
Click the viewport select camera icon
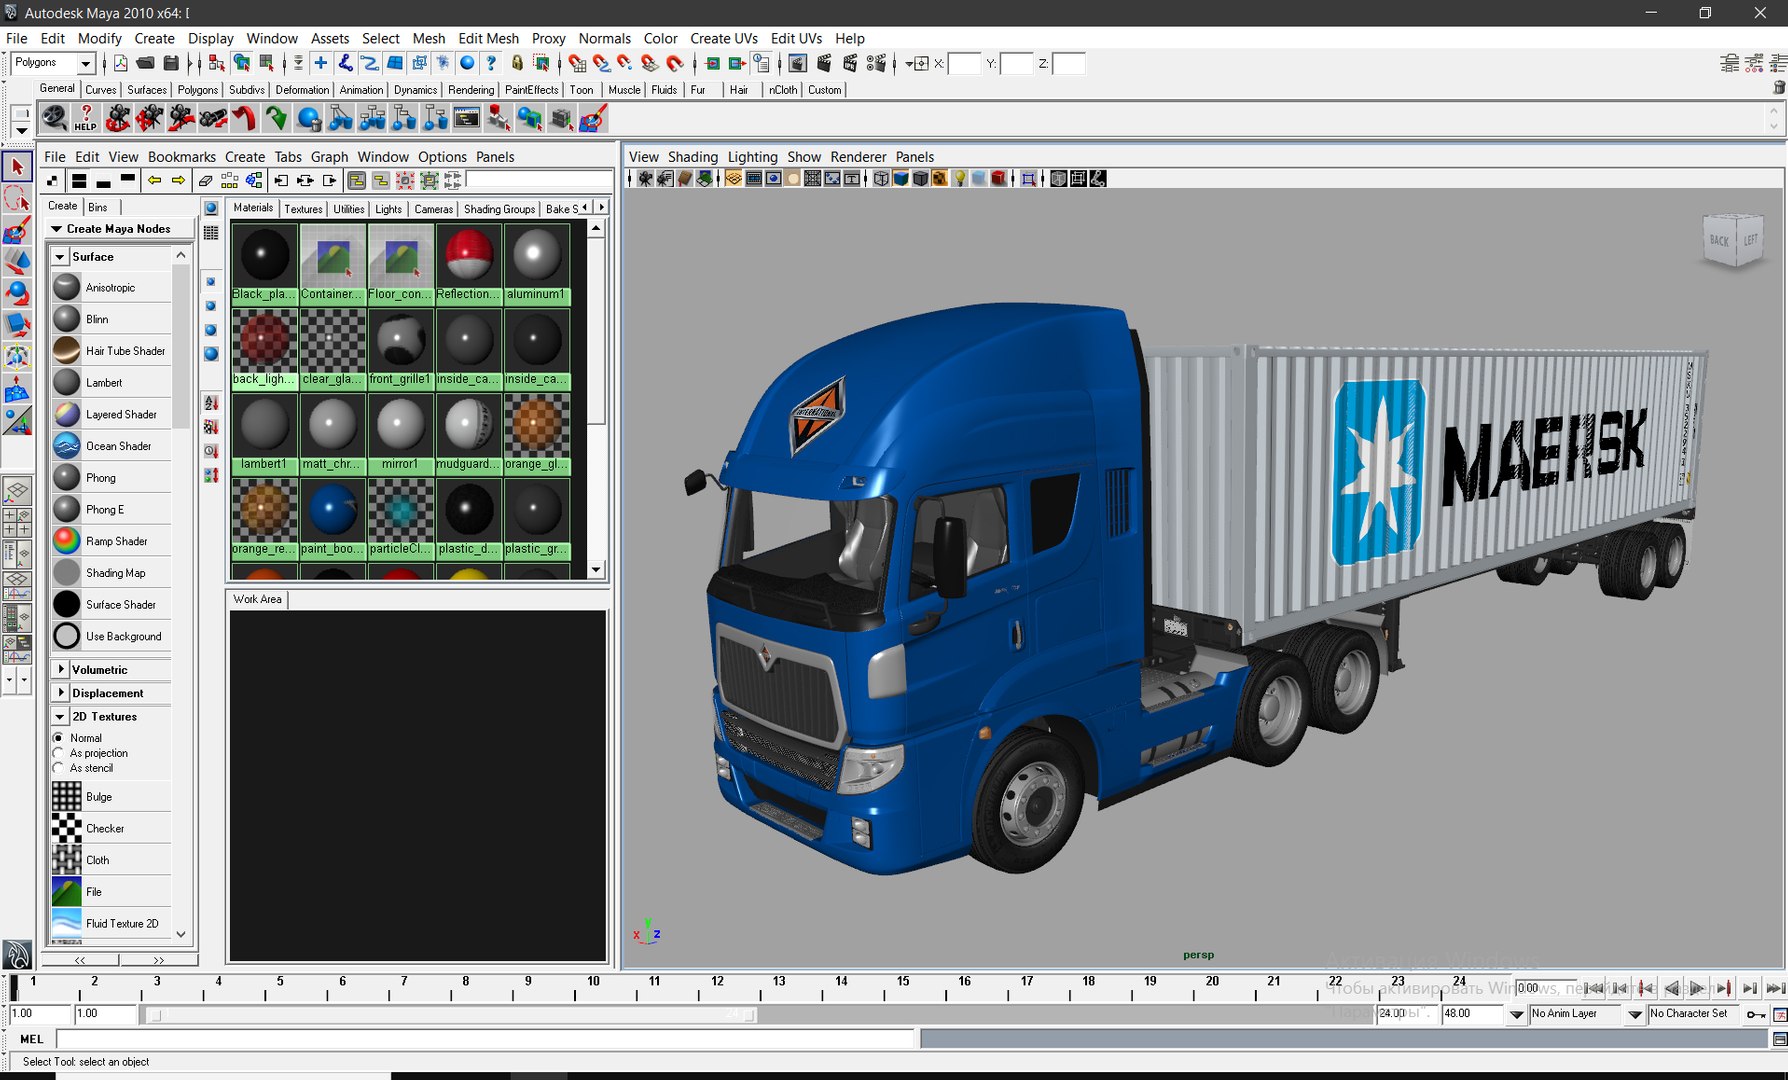pos(645,178)
